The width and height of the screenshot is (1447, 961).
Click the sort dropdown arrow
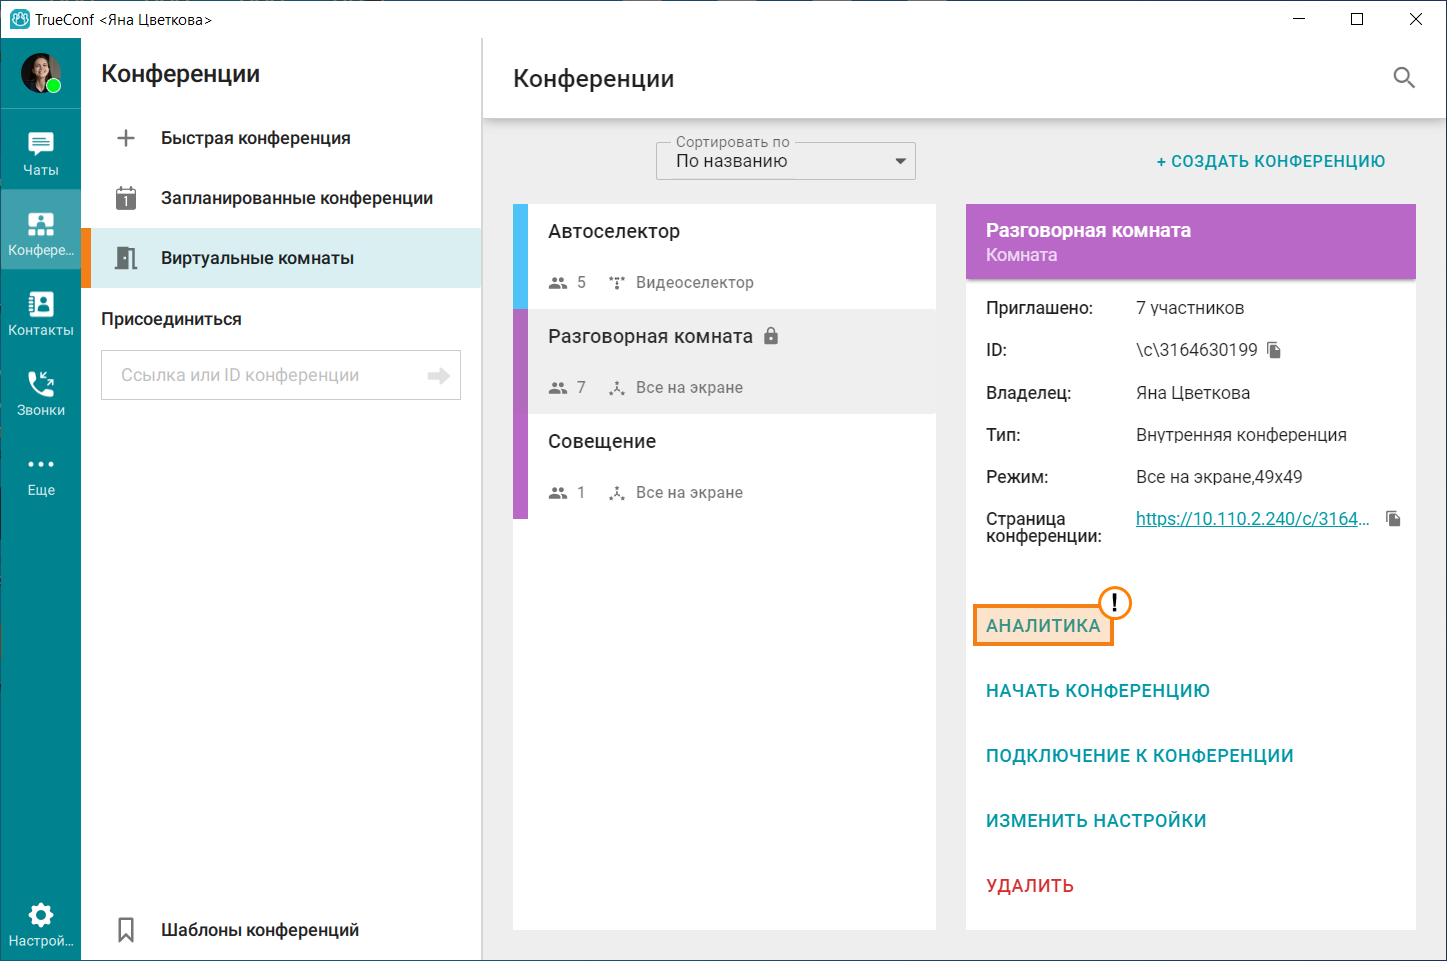pyautogui.click(x=900, y=161)
